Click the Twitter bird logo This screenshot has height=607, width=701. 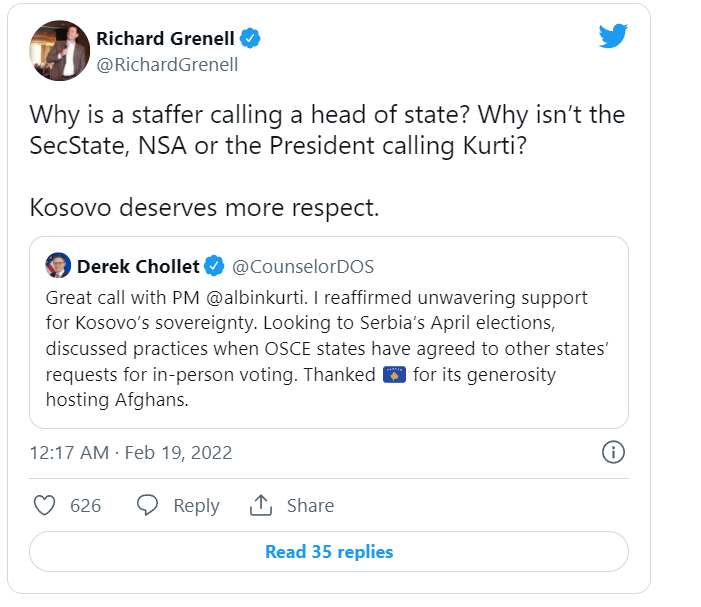point(613,37)
